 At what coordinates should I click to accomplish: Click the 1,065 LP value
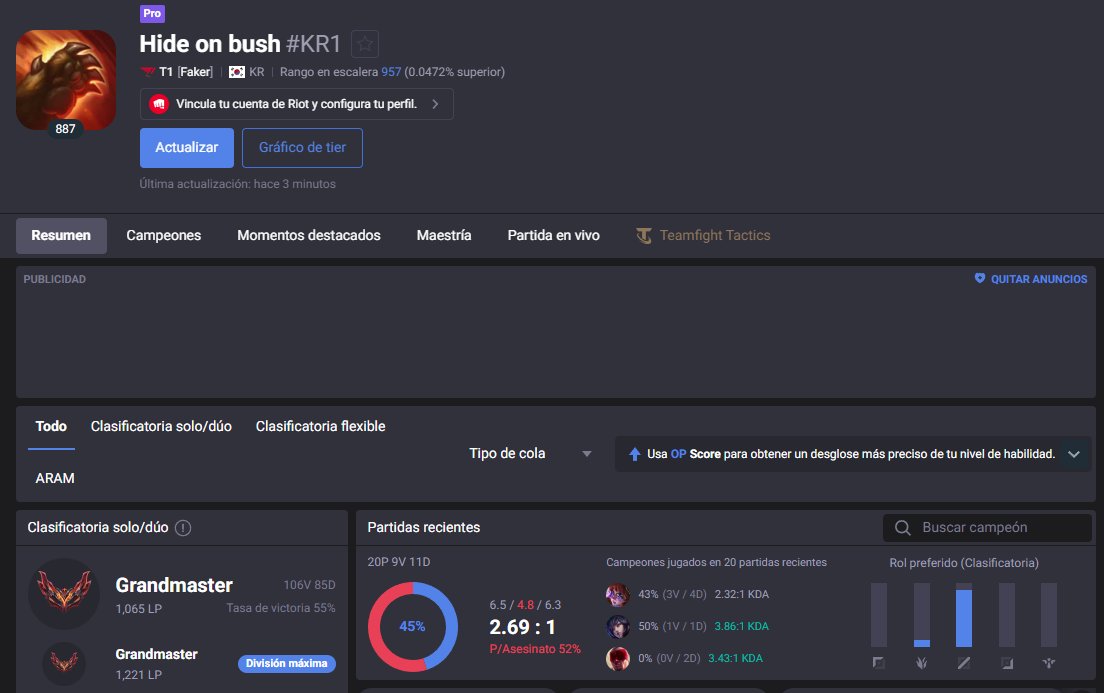[x=139, y=608]
